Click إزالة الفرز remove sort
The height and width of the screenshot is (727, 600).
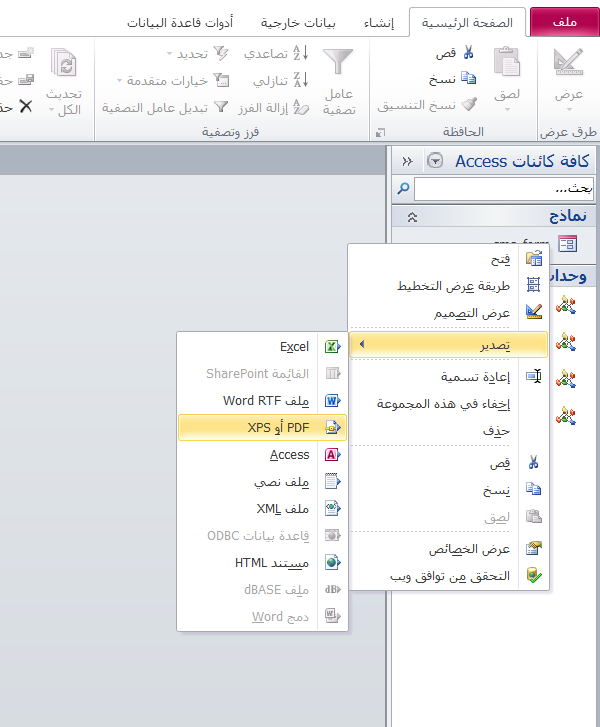pos(274,108)
